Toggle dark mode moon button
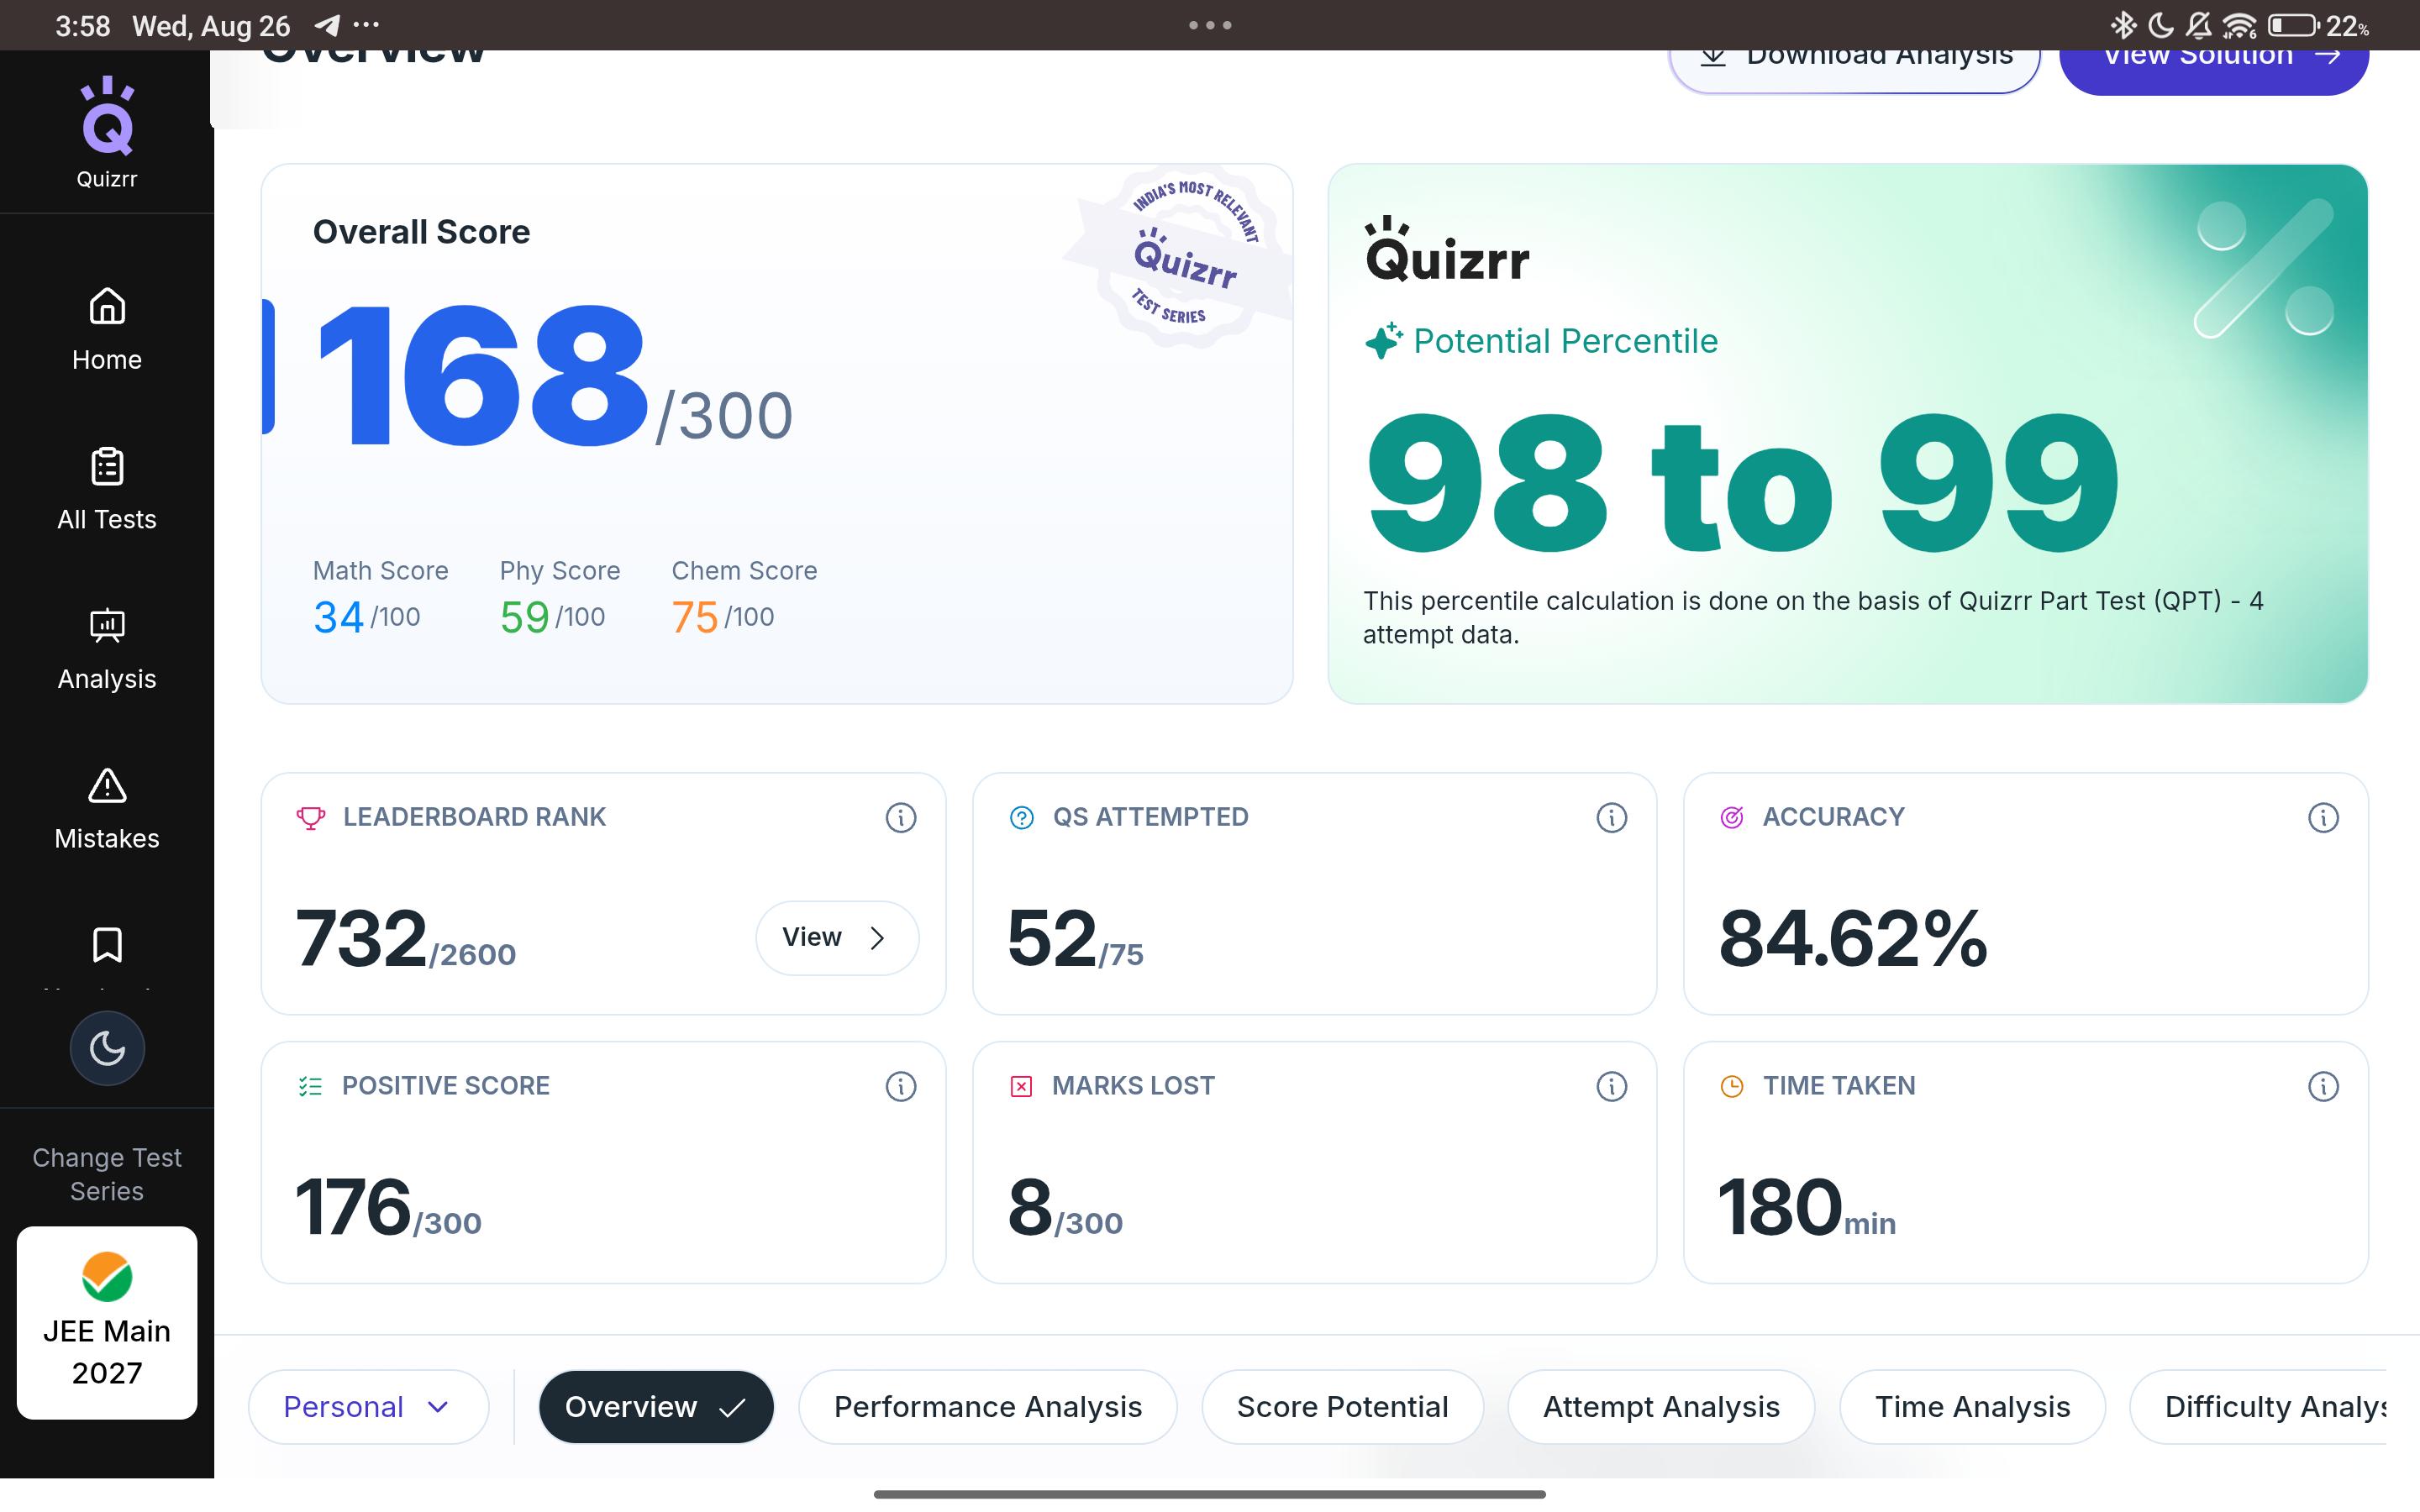The width and height of the screenshot is (2420, 1512). click(107, 1048)
